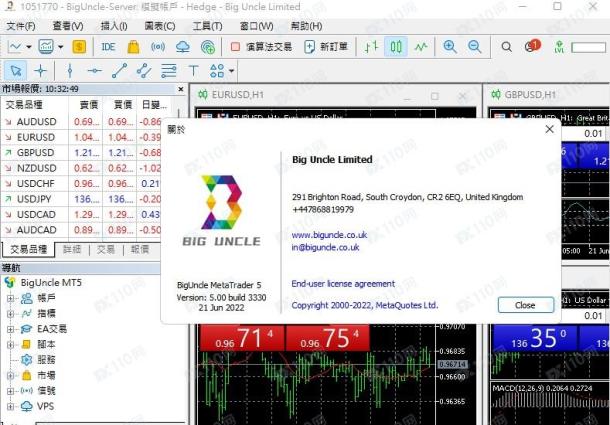Click the radar with plus icon
The height and width of the screenshot is (425, 610).
click(x=208, y=47)
